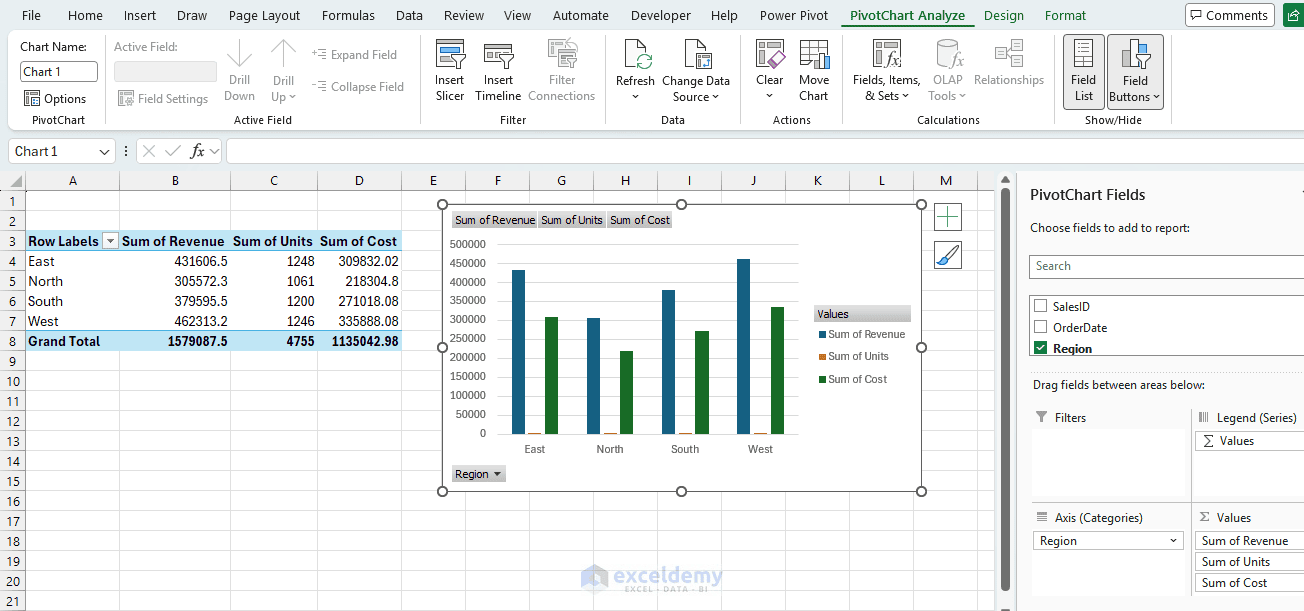Click the Share icon next to Comments
Image resolution: width=1304 pixels, height=611 pixels.
pos(1294,15)
